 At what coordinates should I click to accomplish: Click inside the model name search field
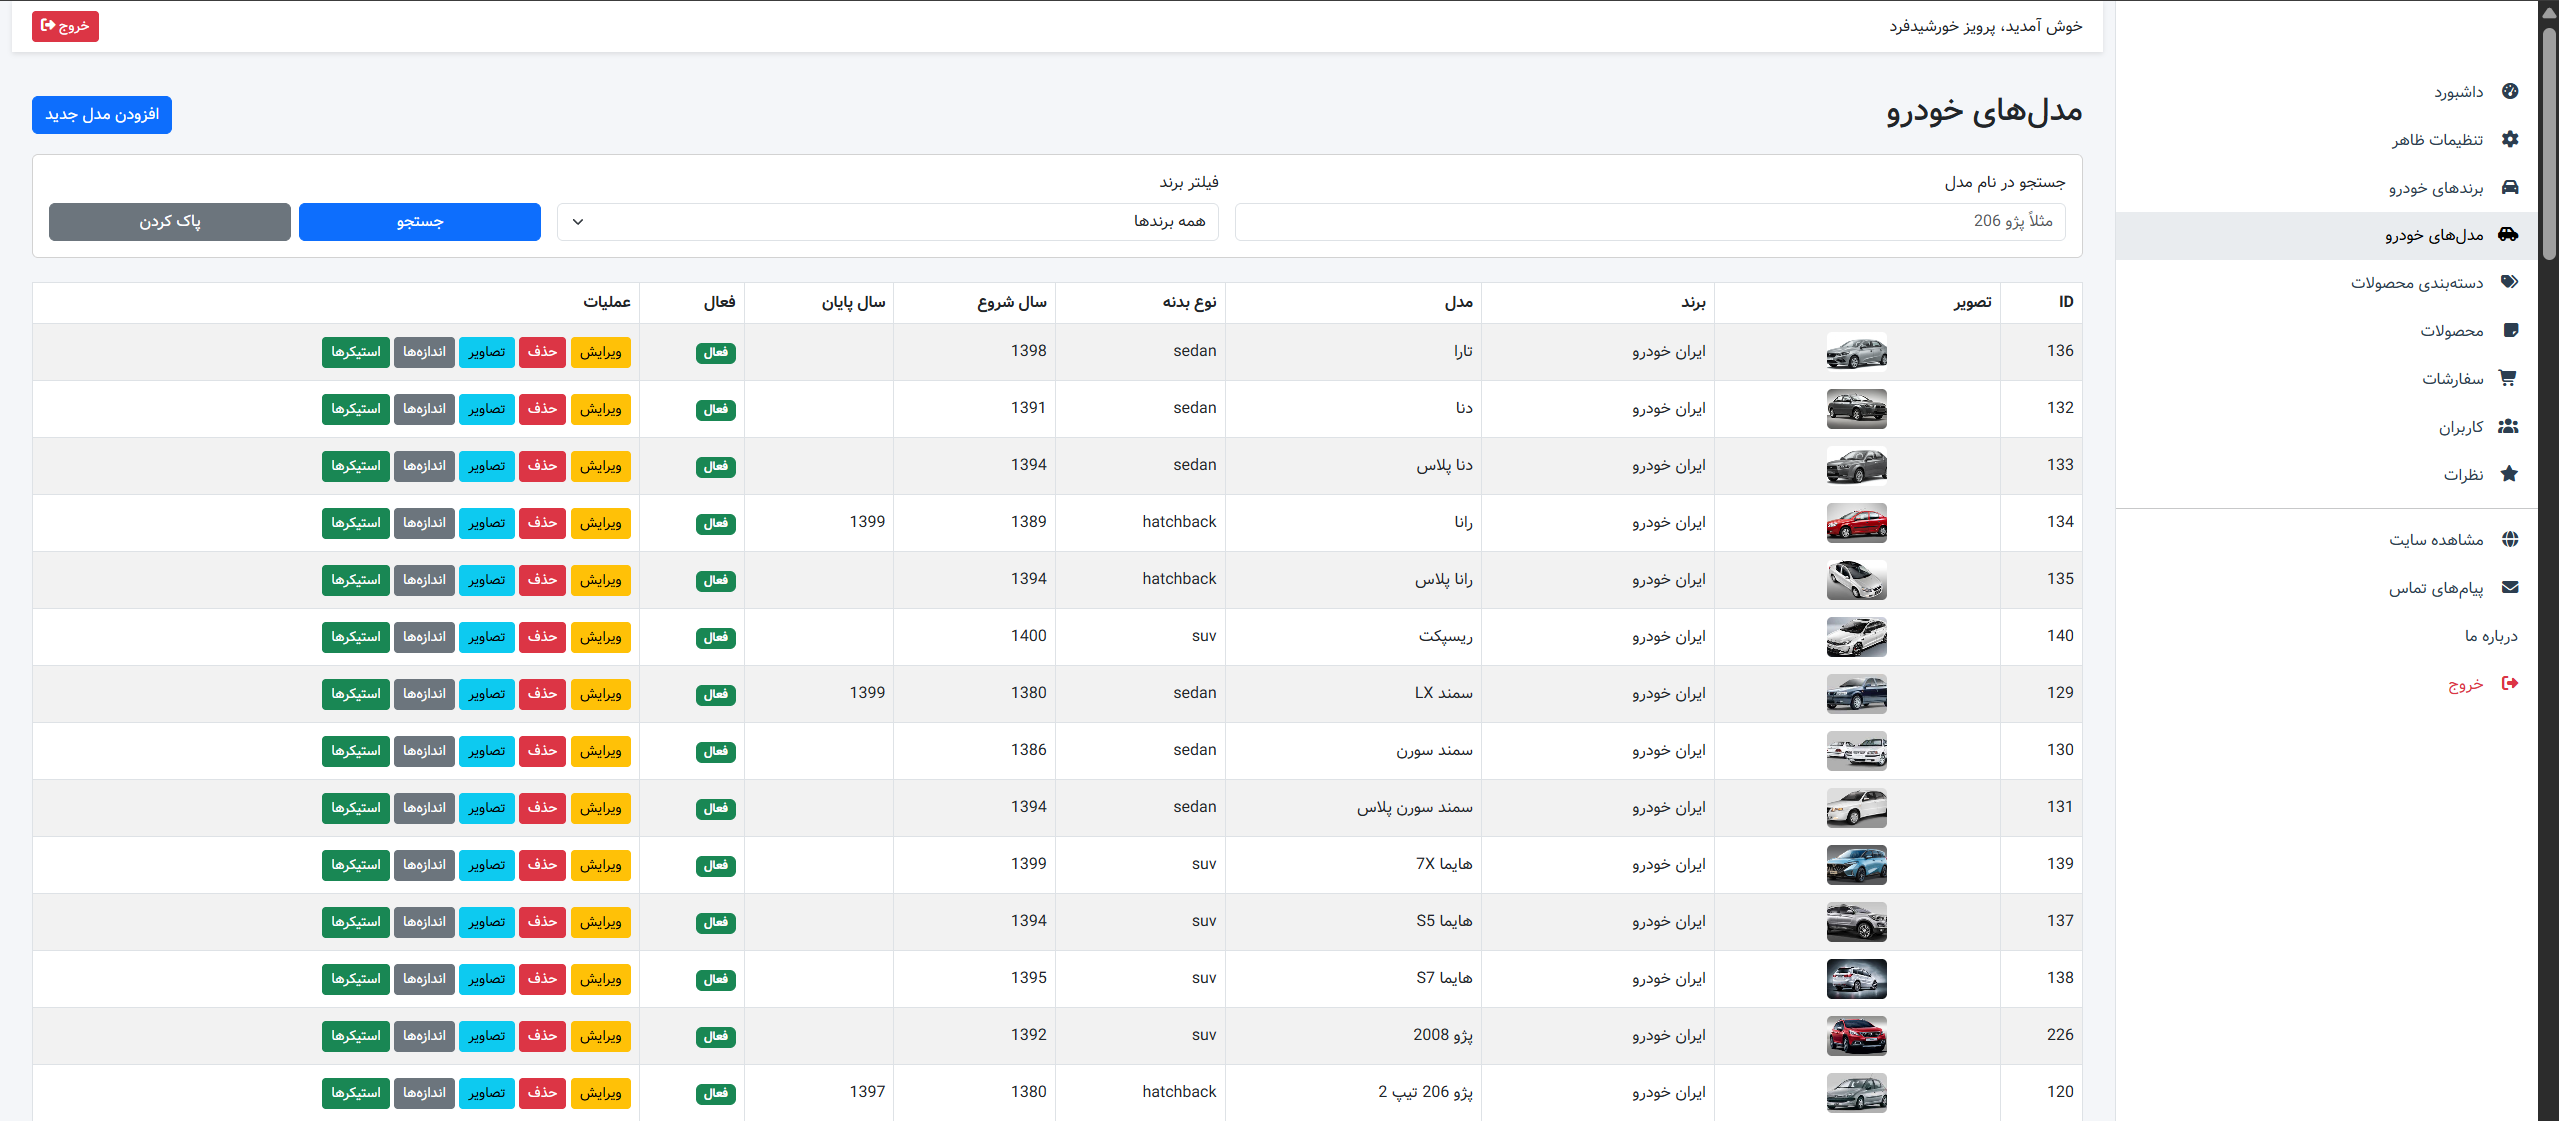click(x=1650, y=222)
